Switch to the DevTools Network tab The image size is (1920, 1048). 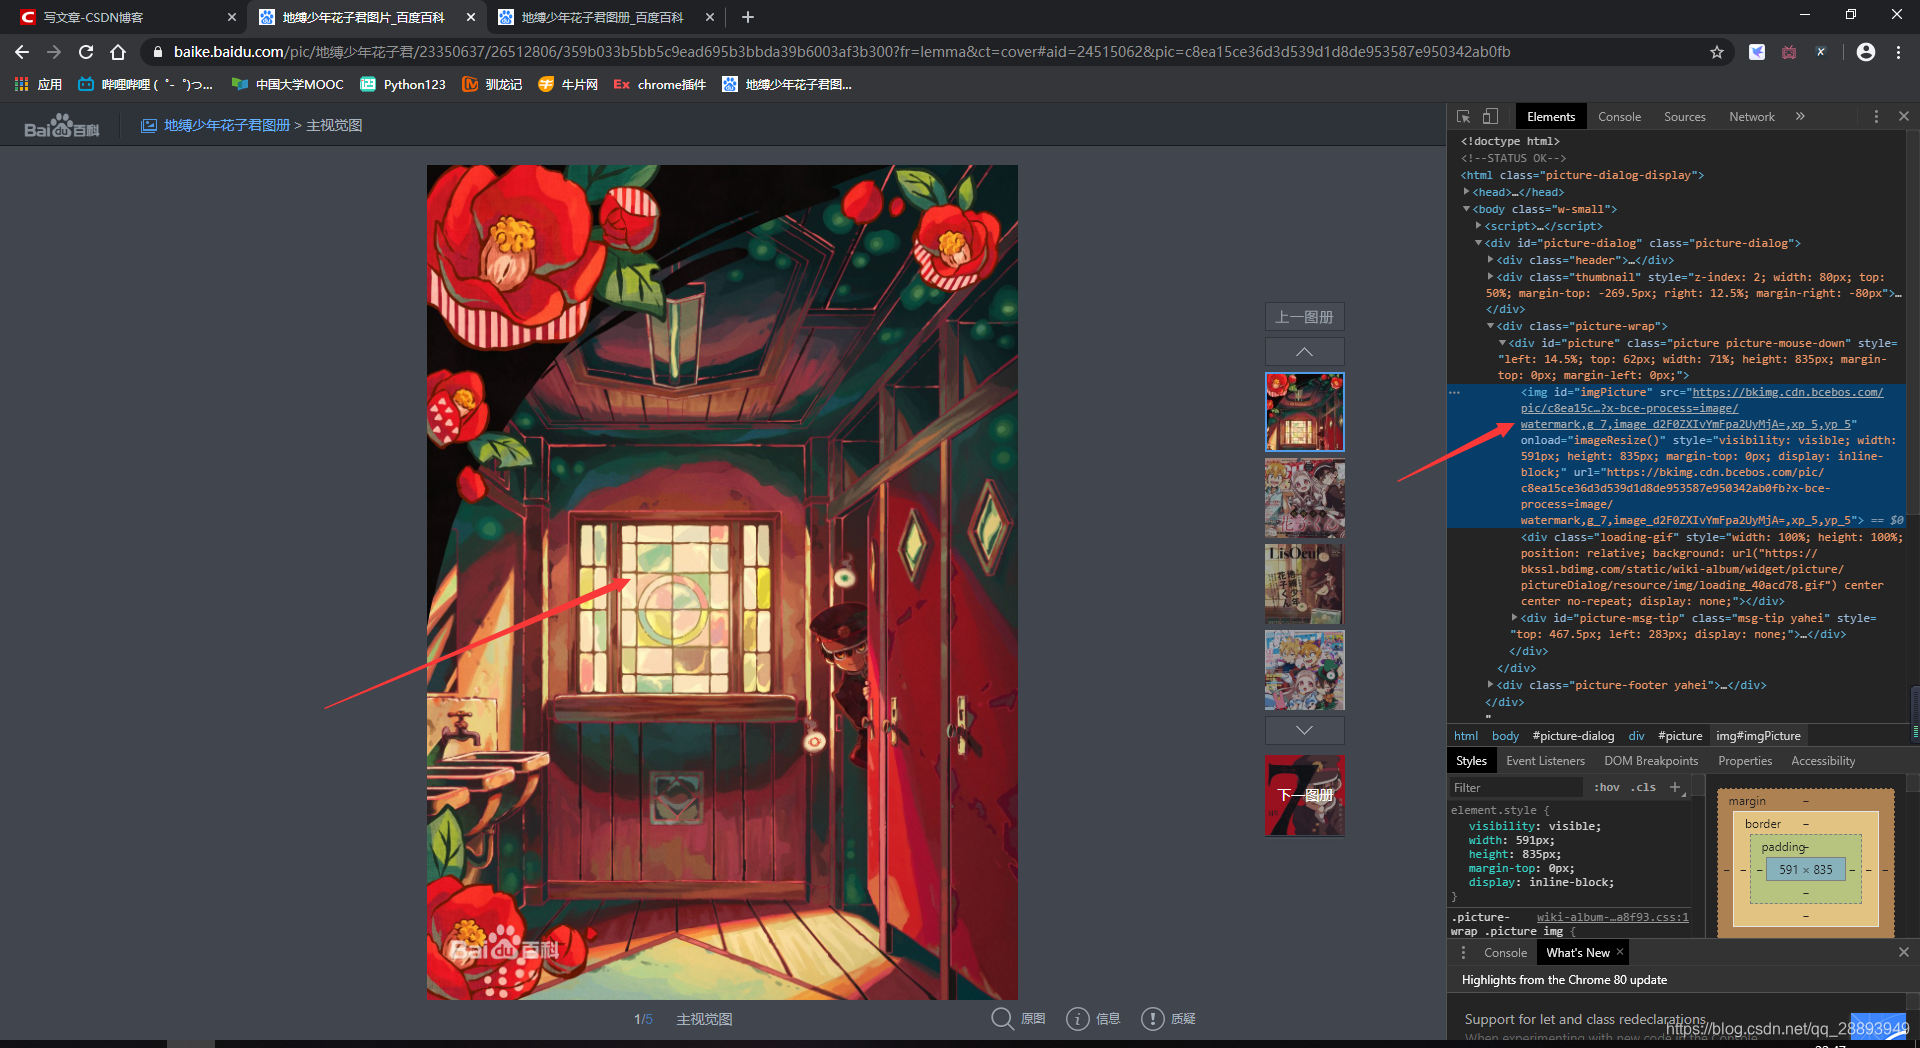(x=1751, y=117)
